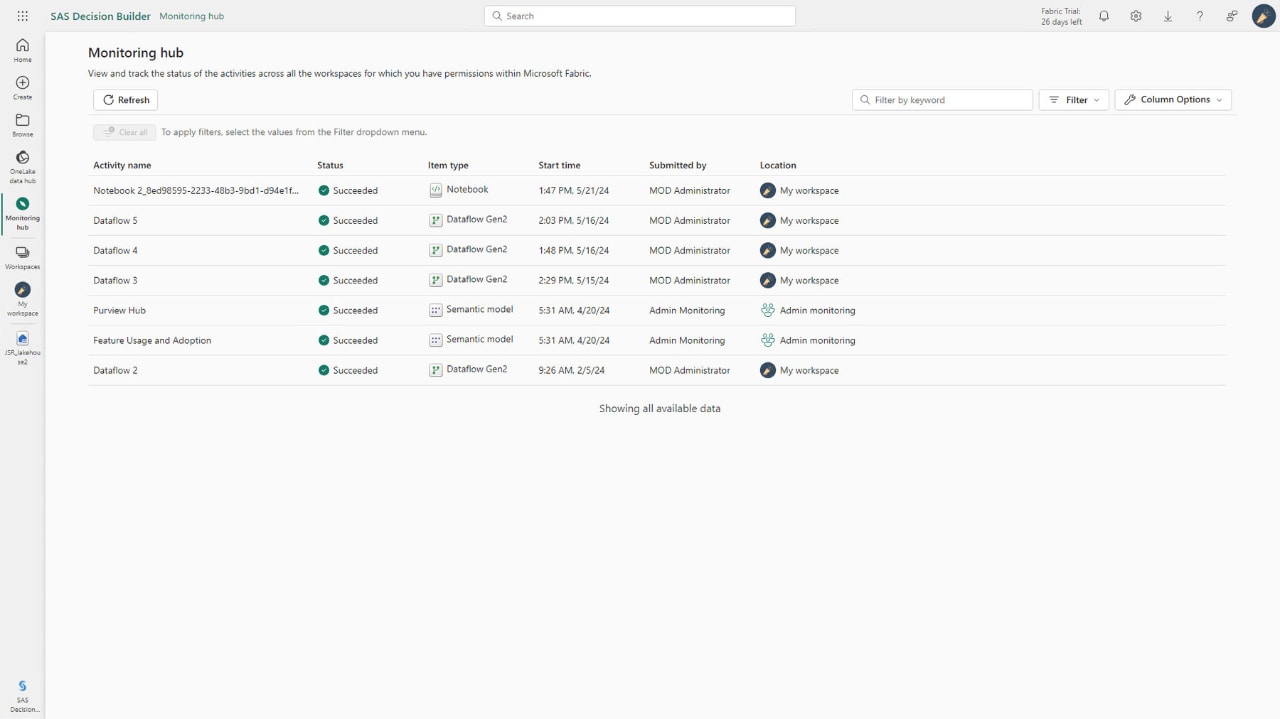Click the Clear all button
The width and height of the screenshot is (1280, 719).
pos(125,132)
